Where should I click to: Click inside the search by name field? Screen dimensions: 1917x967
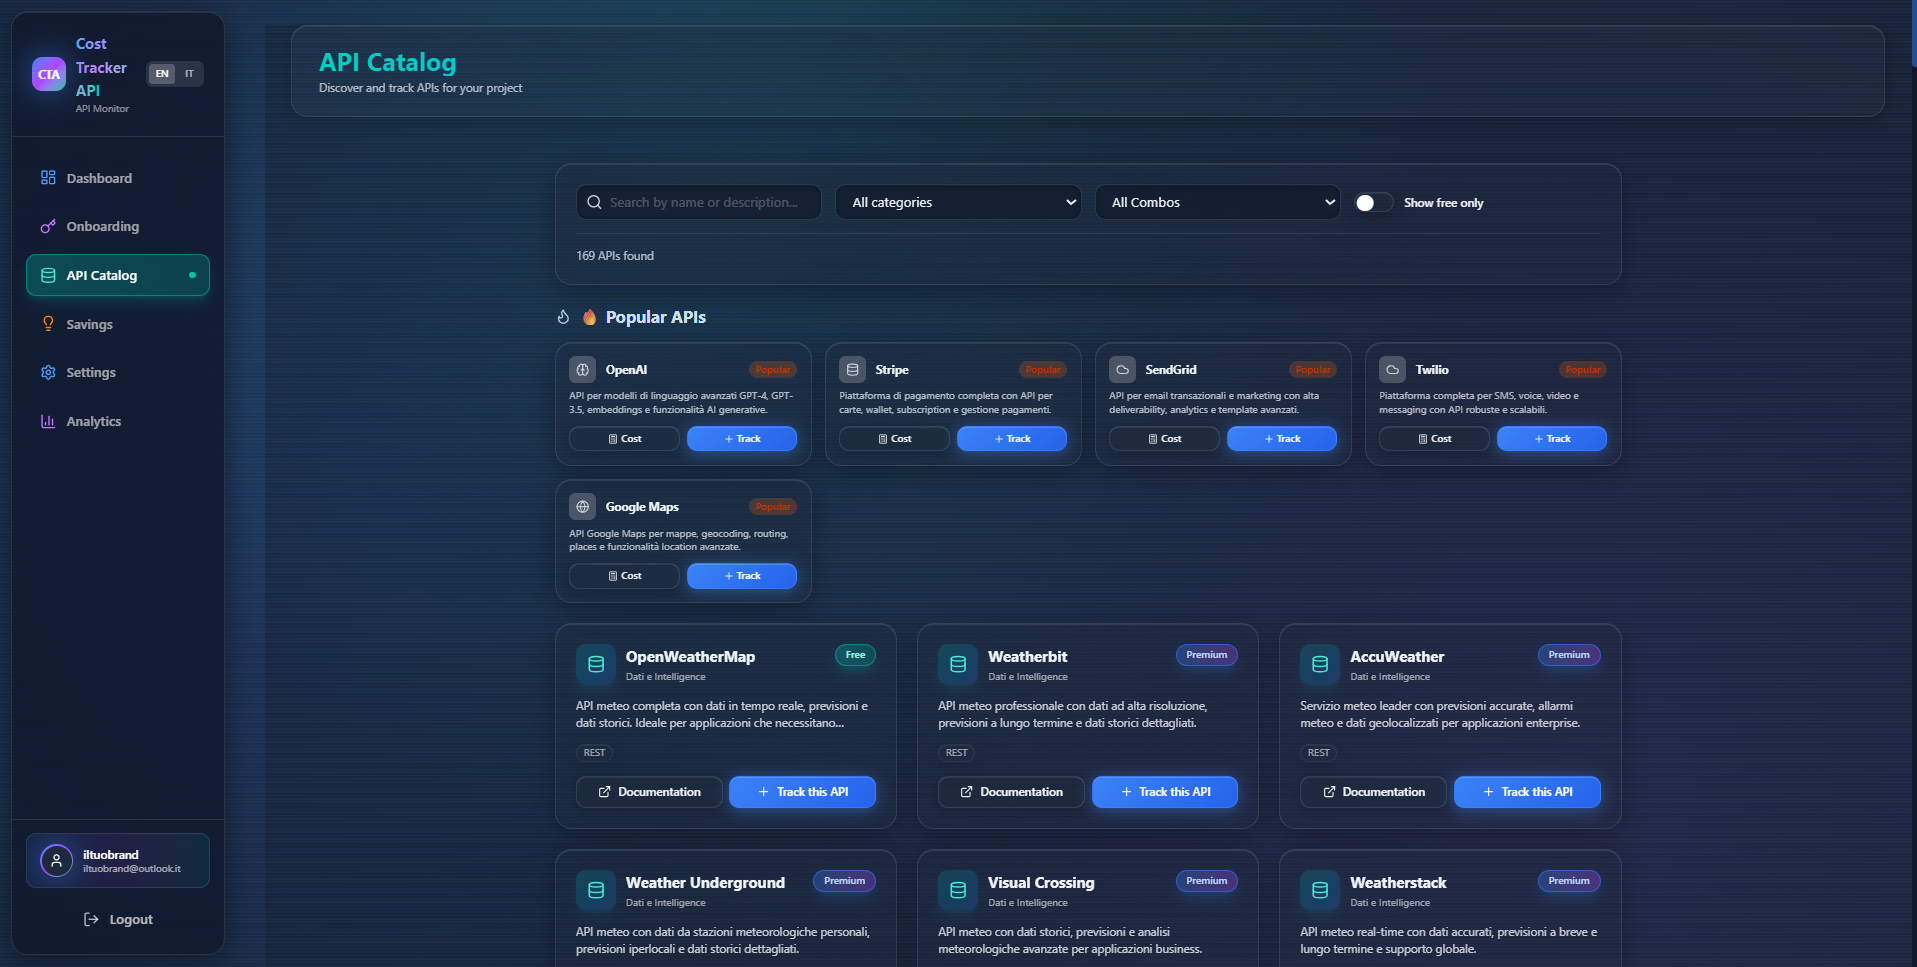(x=700, y=201)
